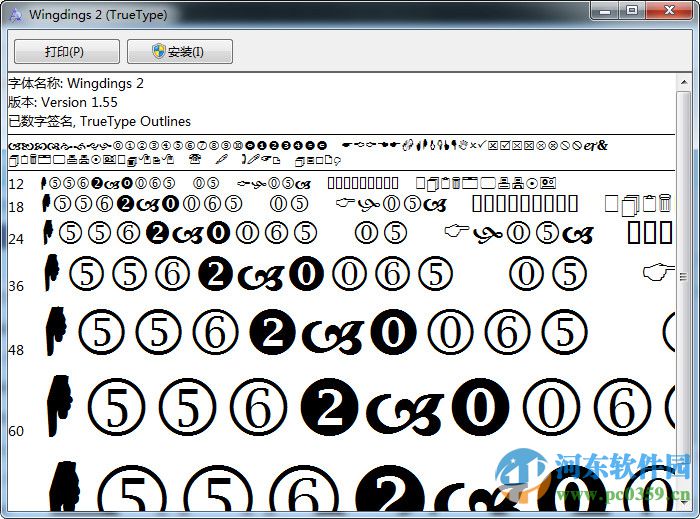Click the vertical scrollbar down arrow
This screenshot has height=519, width=700.
tap(683, 502)
